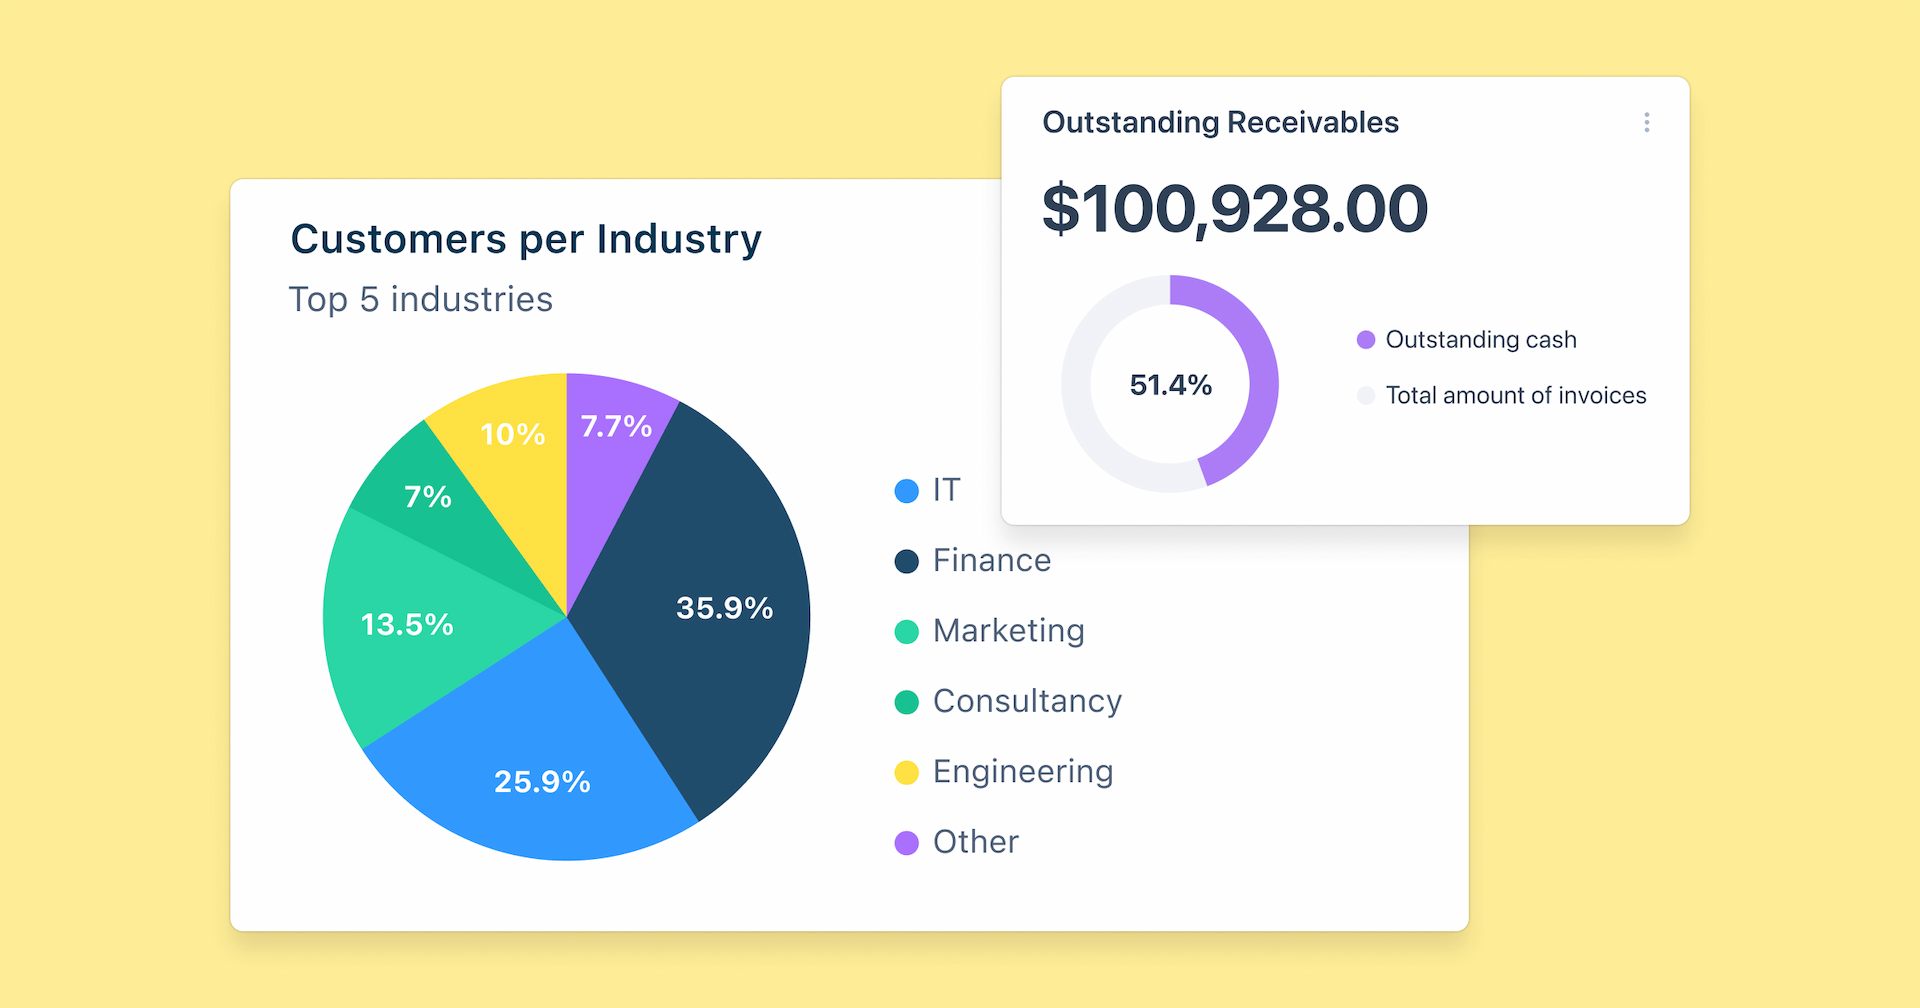Expand the Engineering legend item
Viewport: 1920px width, 1008px height.
pyautogui.click(x=1022, y=772)
